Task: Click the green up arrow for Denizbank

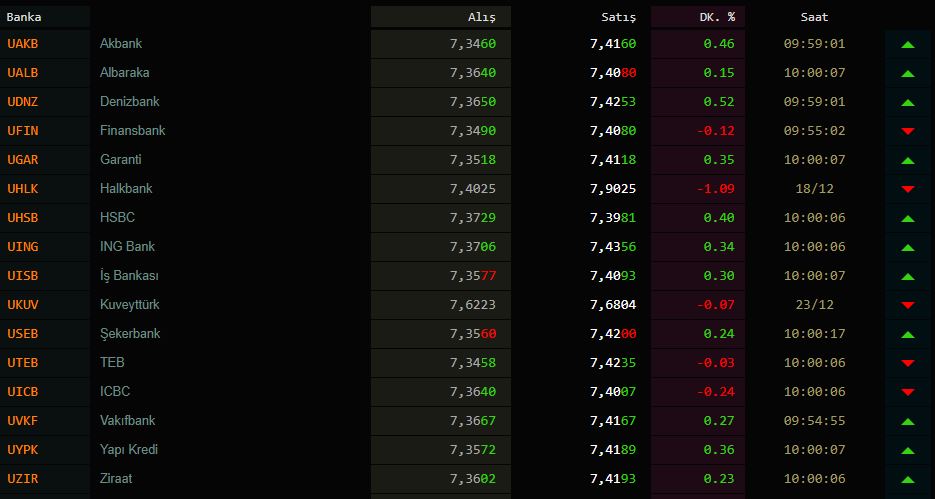Action: 908,103
